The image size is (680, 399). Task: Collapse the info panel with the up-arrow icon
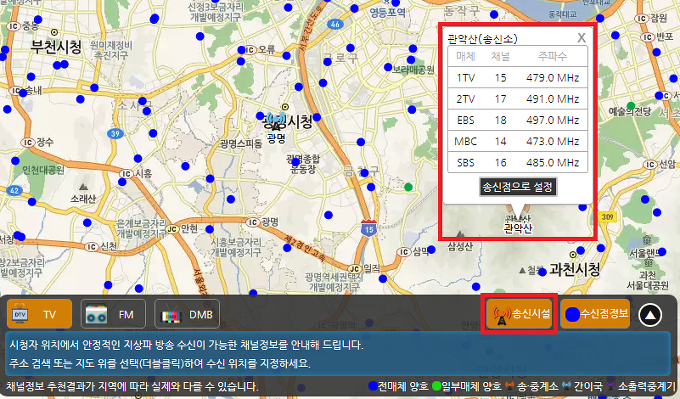650,315
